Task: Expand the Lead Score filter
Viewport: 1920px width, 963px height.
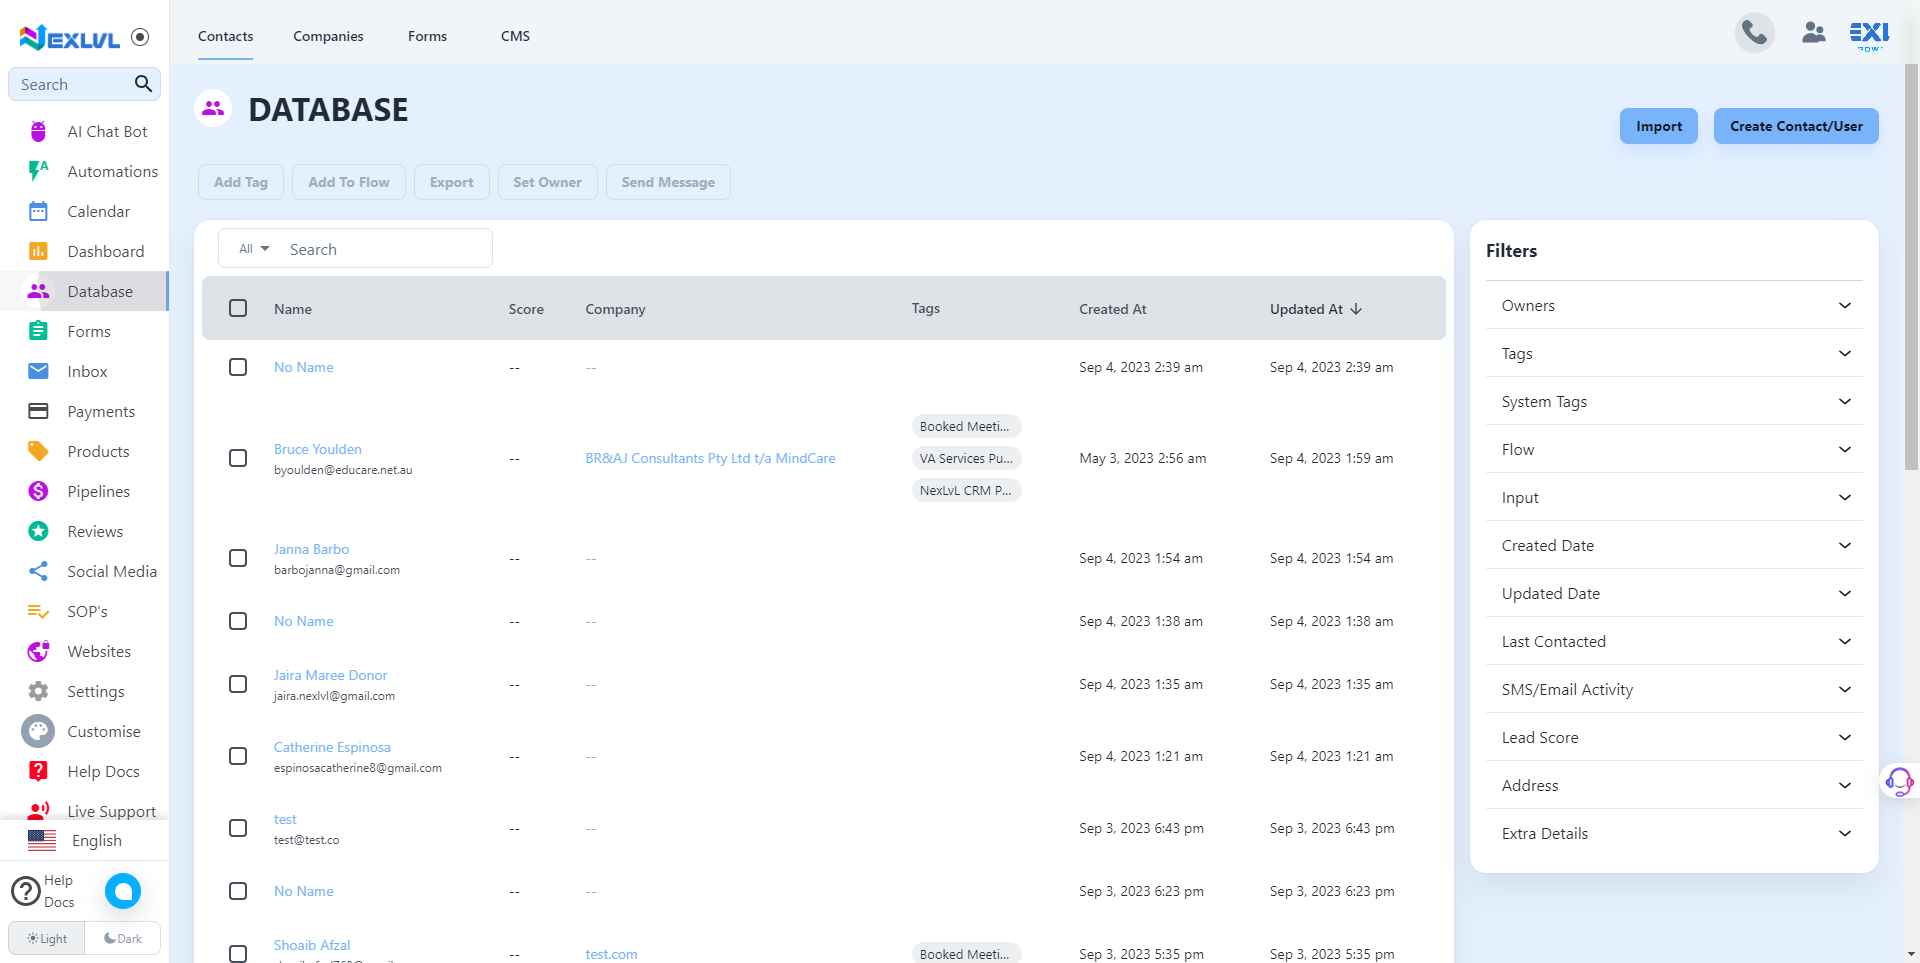Action: [1674, 737]
